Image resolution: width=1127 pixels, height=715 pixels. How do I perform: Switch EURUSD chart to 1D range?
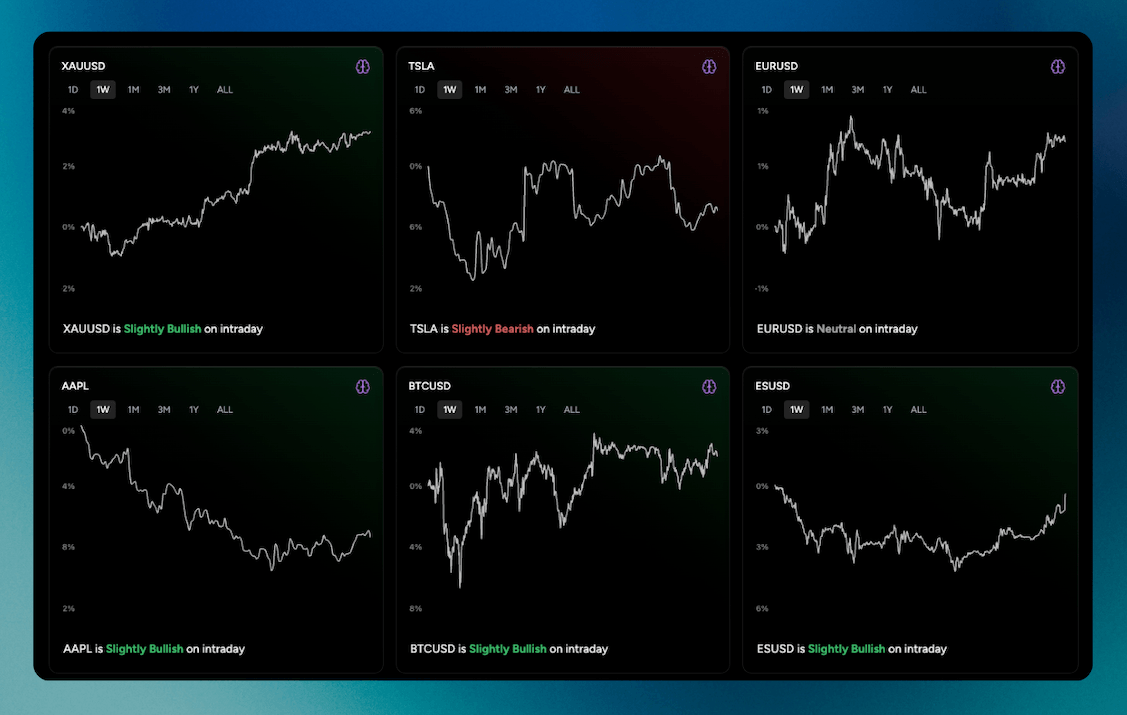[766, 90]
